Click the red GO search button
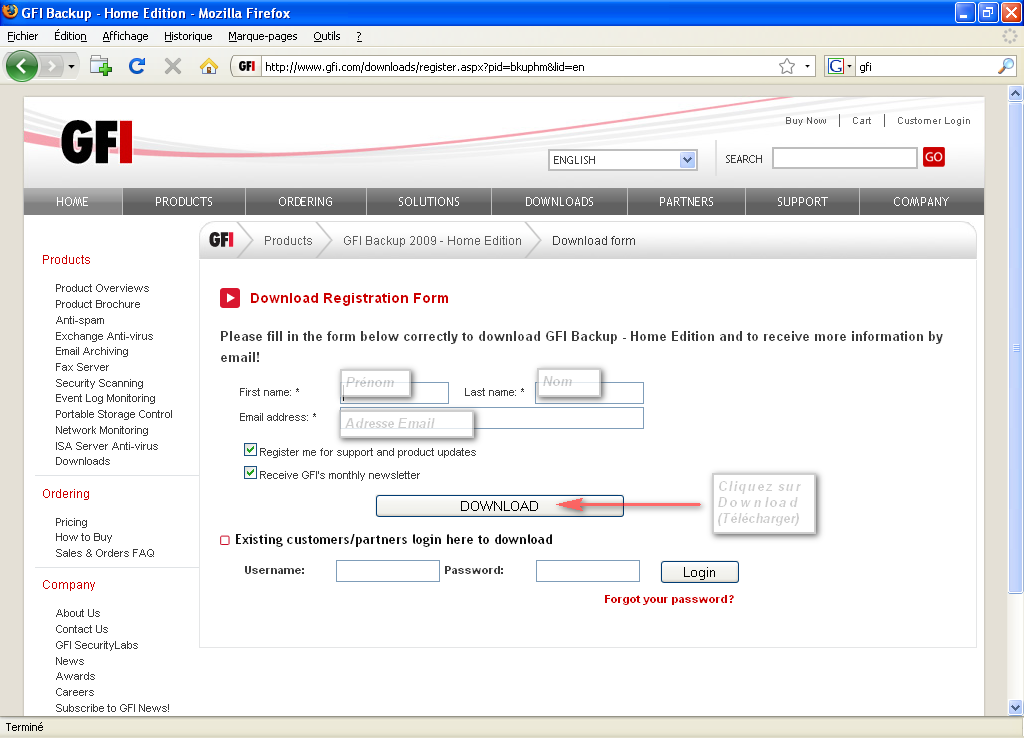This screenshot has height=738, width=1024. (933, 157)
